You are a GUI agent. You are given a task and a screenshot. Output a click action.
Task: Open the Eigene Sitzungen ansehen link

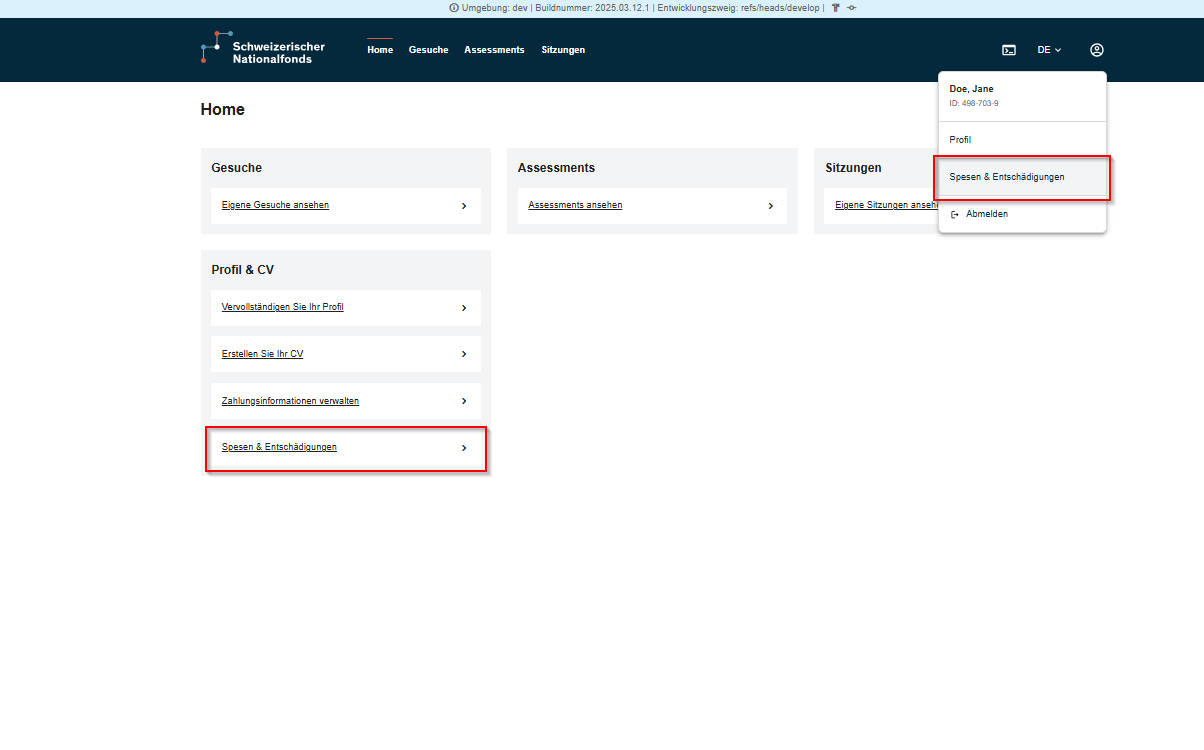coord(885,205)
